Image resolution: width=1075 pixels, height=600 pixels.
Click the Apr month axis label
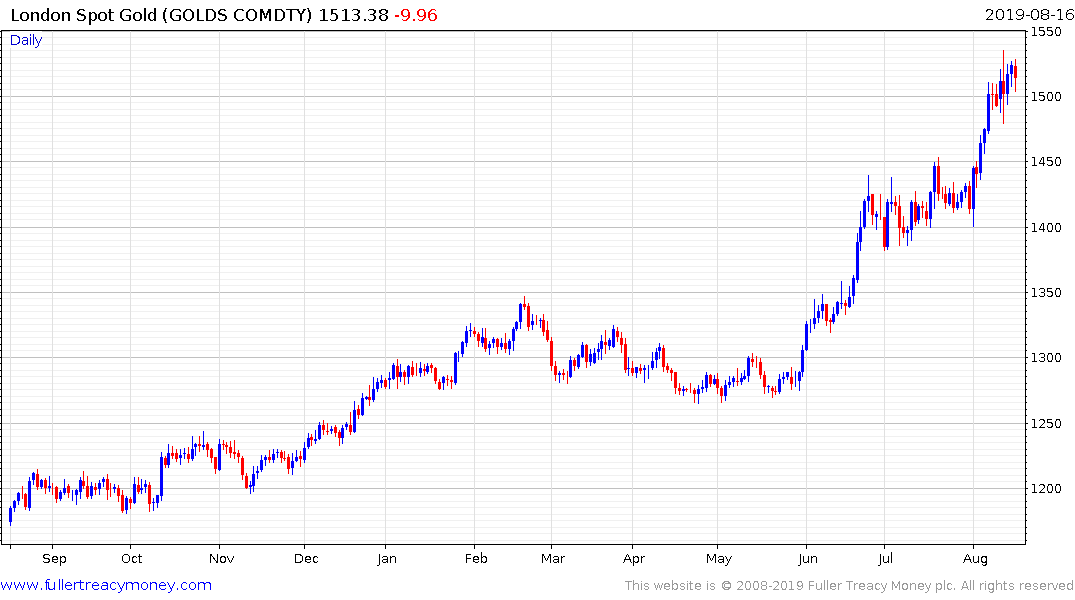pyautogui.click(x=634, y=559)
